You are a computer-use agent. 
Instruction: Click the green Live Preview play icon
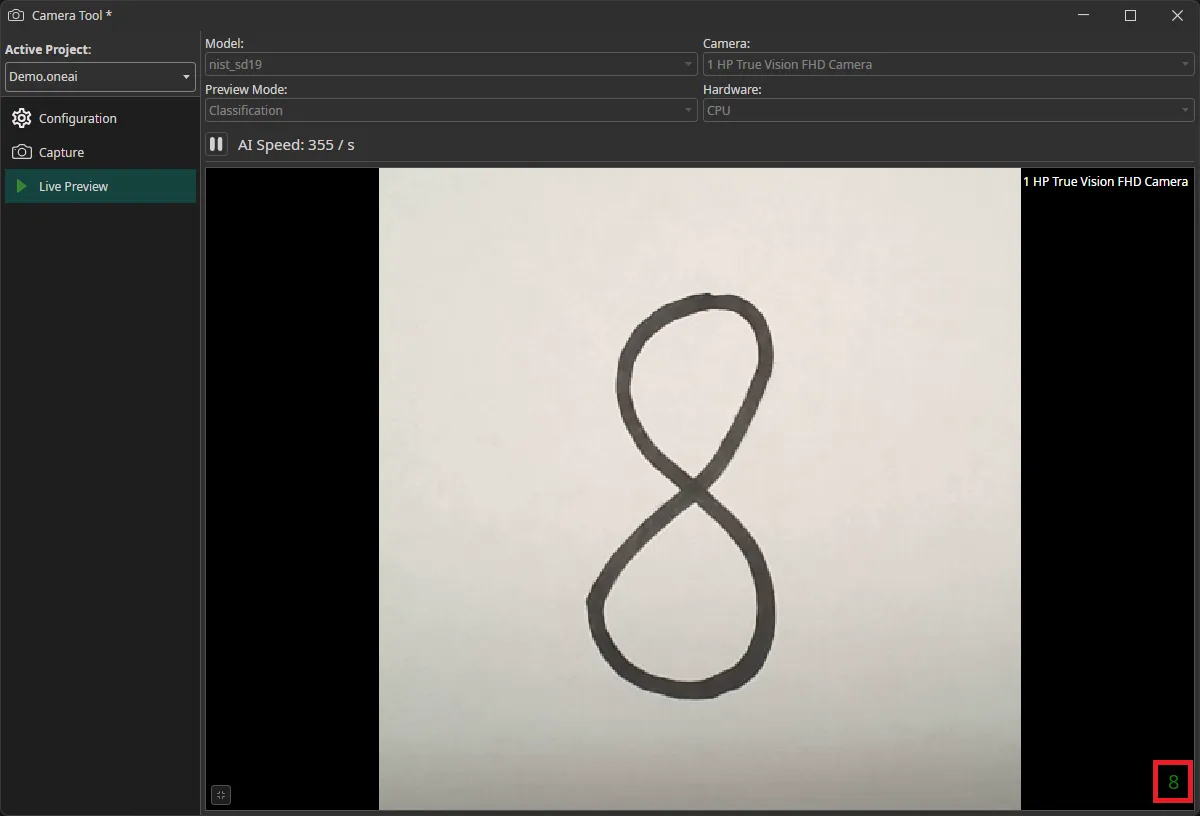[x=20, y=186]
